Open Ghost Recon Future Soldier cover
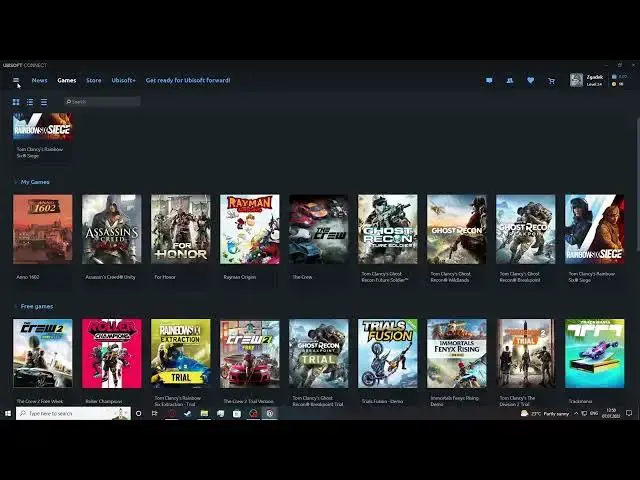 388,229
